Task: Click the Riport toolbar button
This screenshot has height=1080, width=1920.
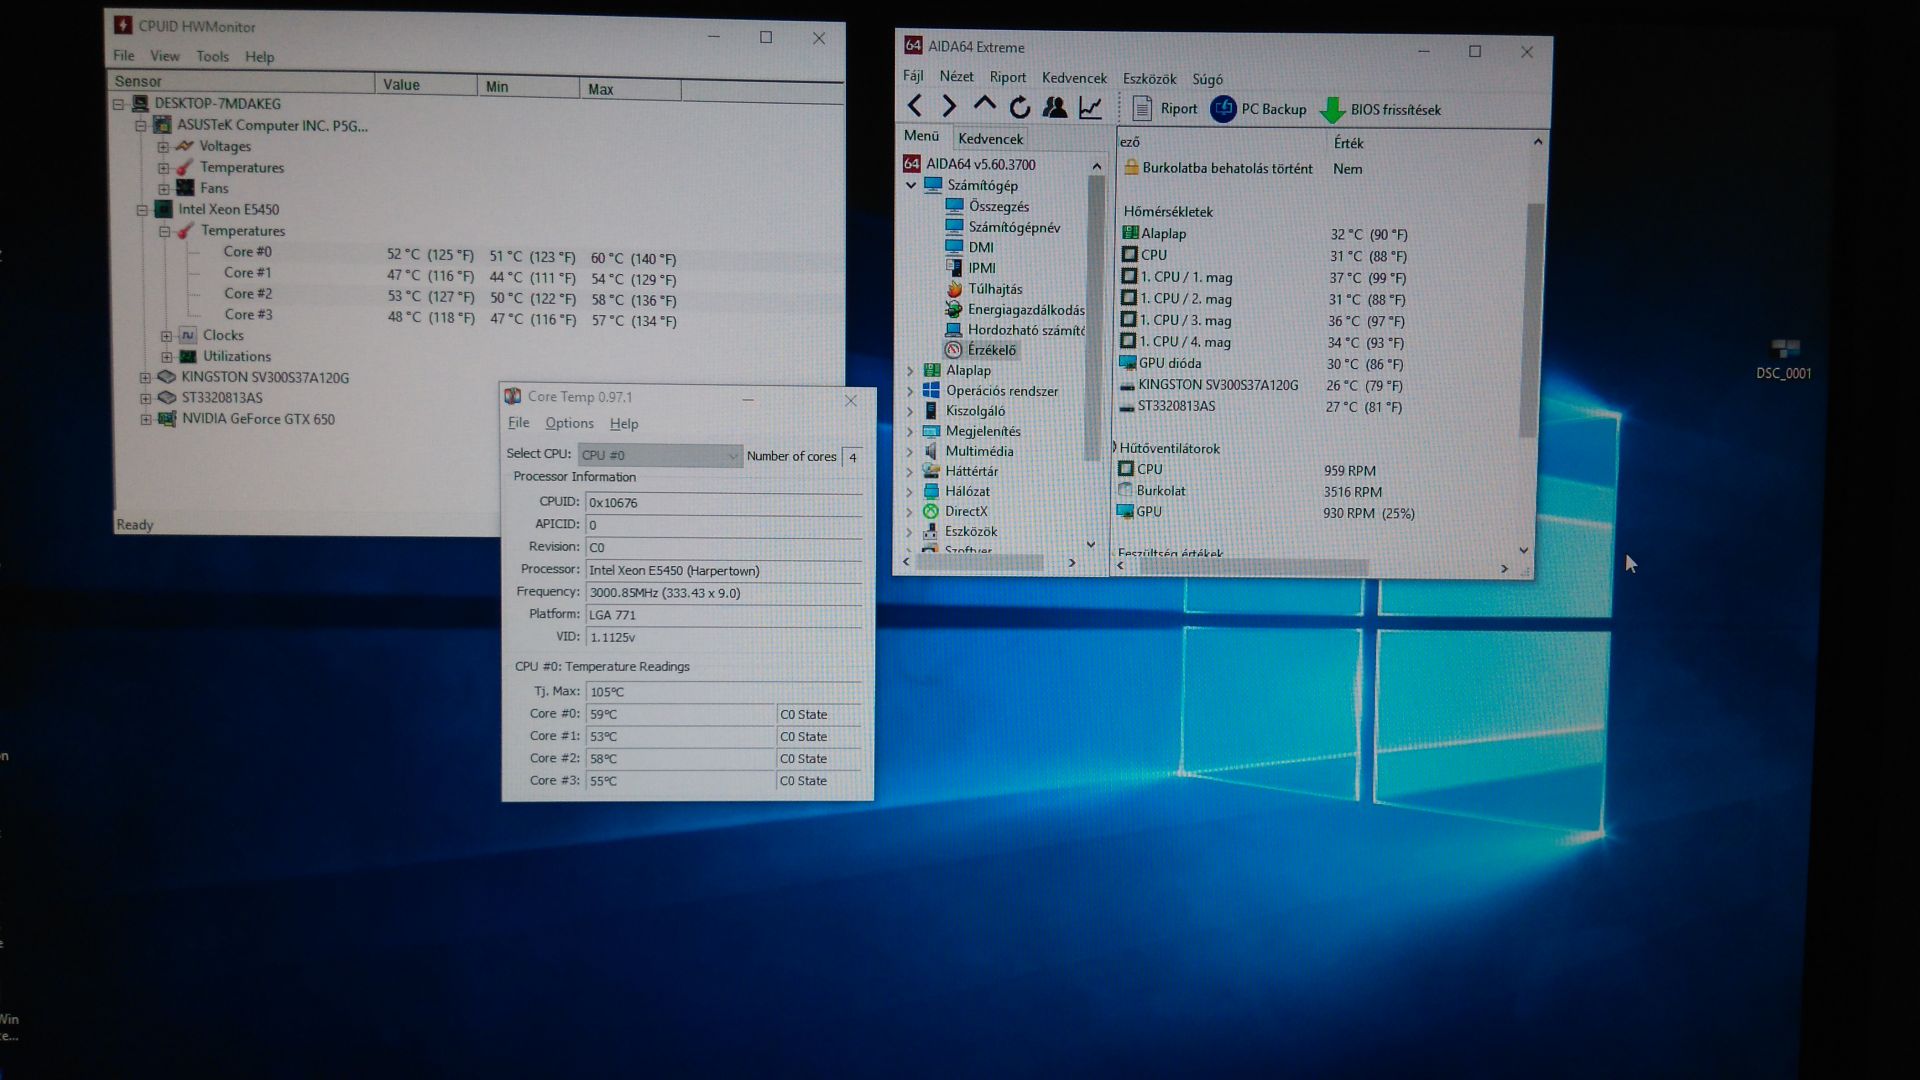Action: [1164, 108]
